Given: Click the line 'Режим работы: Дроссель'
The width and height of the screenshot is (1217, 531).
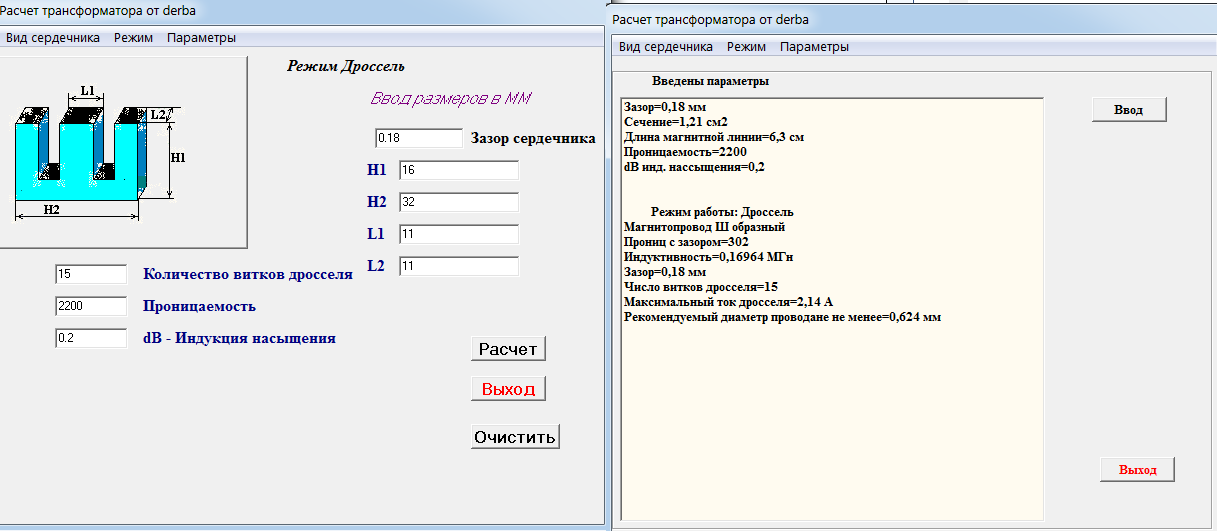Looking at the screenshot, I should click(x=722, y=212).
